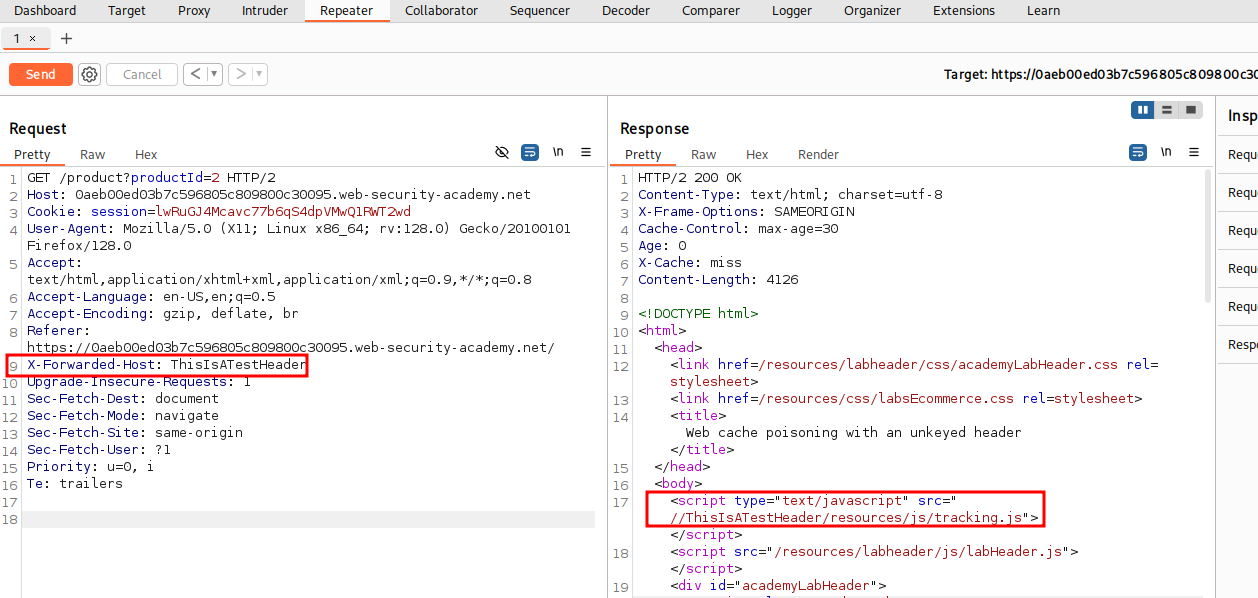1258x598 pixels.
Task: Click the empty line 18 of the request editor
Action: pos(308,519)
